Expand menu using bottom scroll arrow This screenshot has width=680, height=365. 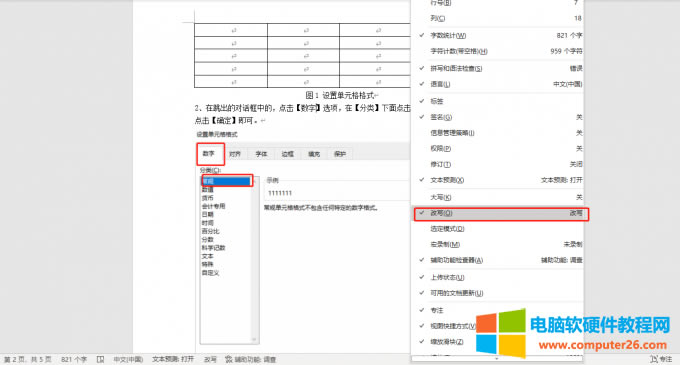tap(497, 359)
